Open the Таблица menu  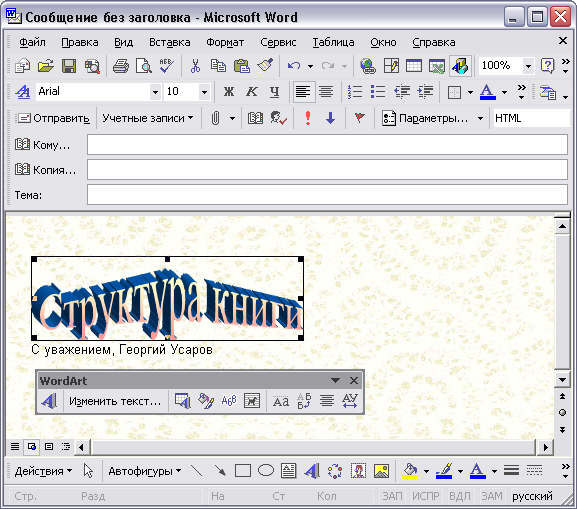(x=333, y=42)
